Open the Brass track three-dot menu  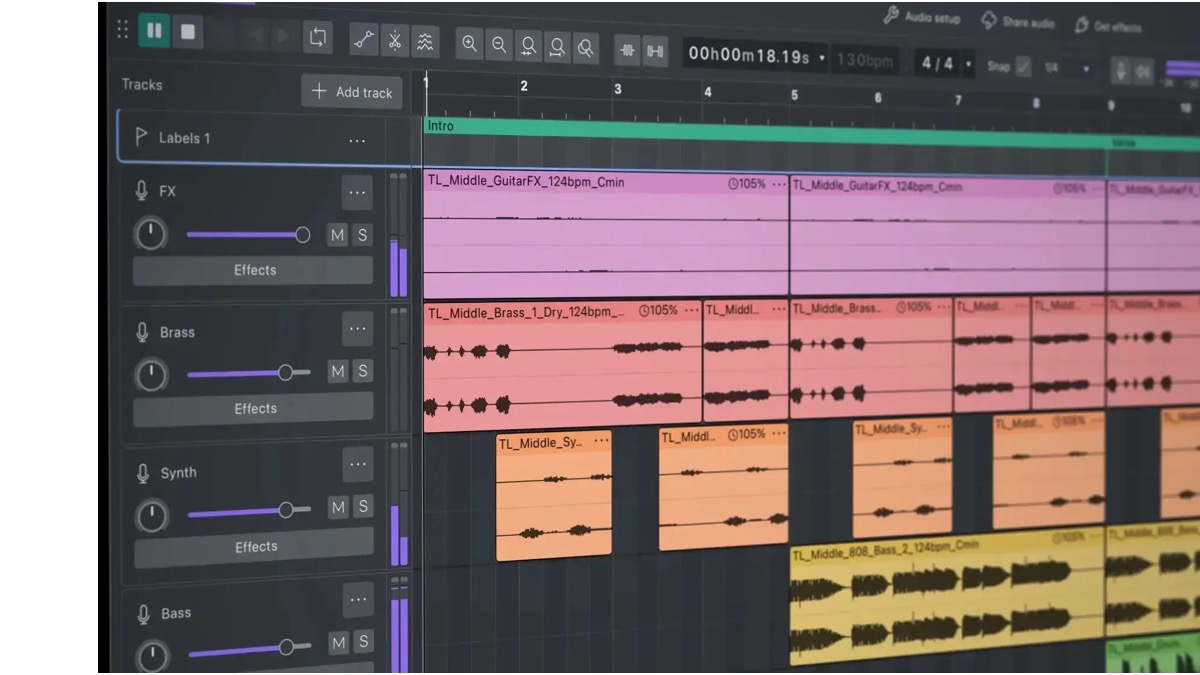tap(357, 328)
